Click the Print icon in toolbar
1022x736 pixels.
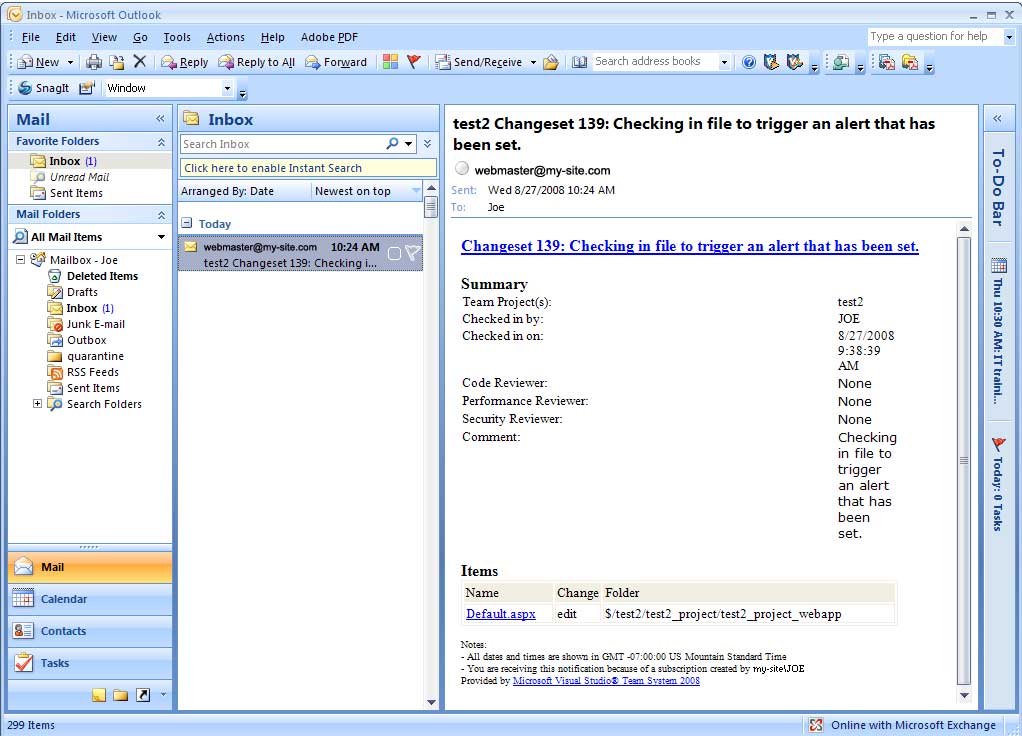[x=94, y=62]
